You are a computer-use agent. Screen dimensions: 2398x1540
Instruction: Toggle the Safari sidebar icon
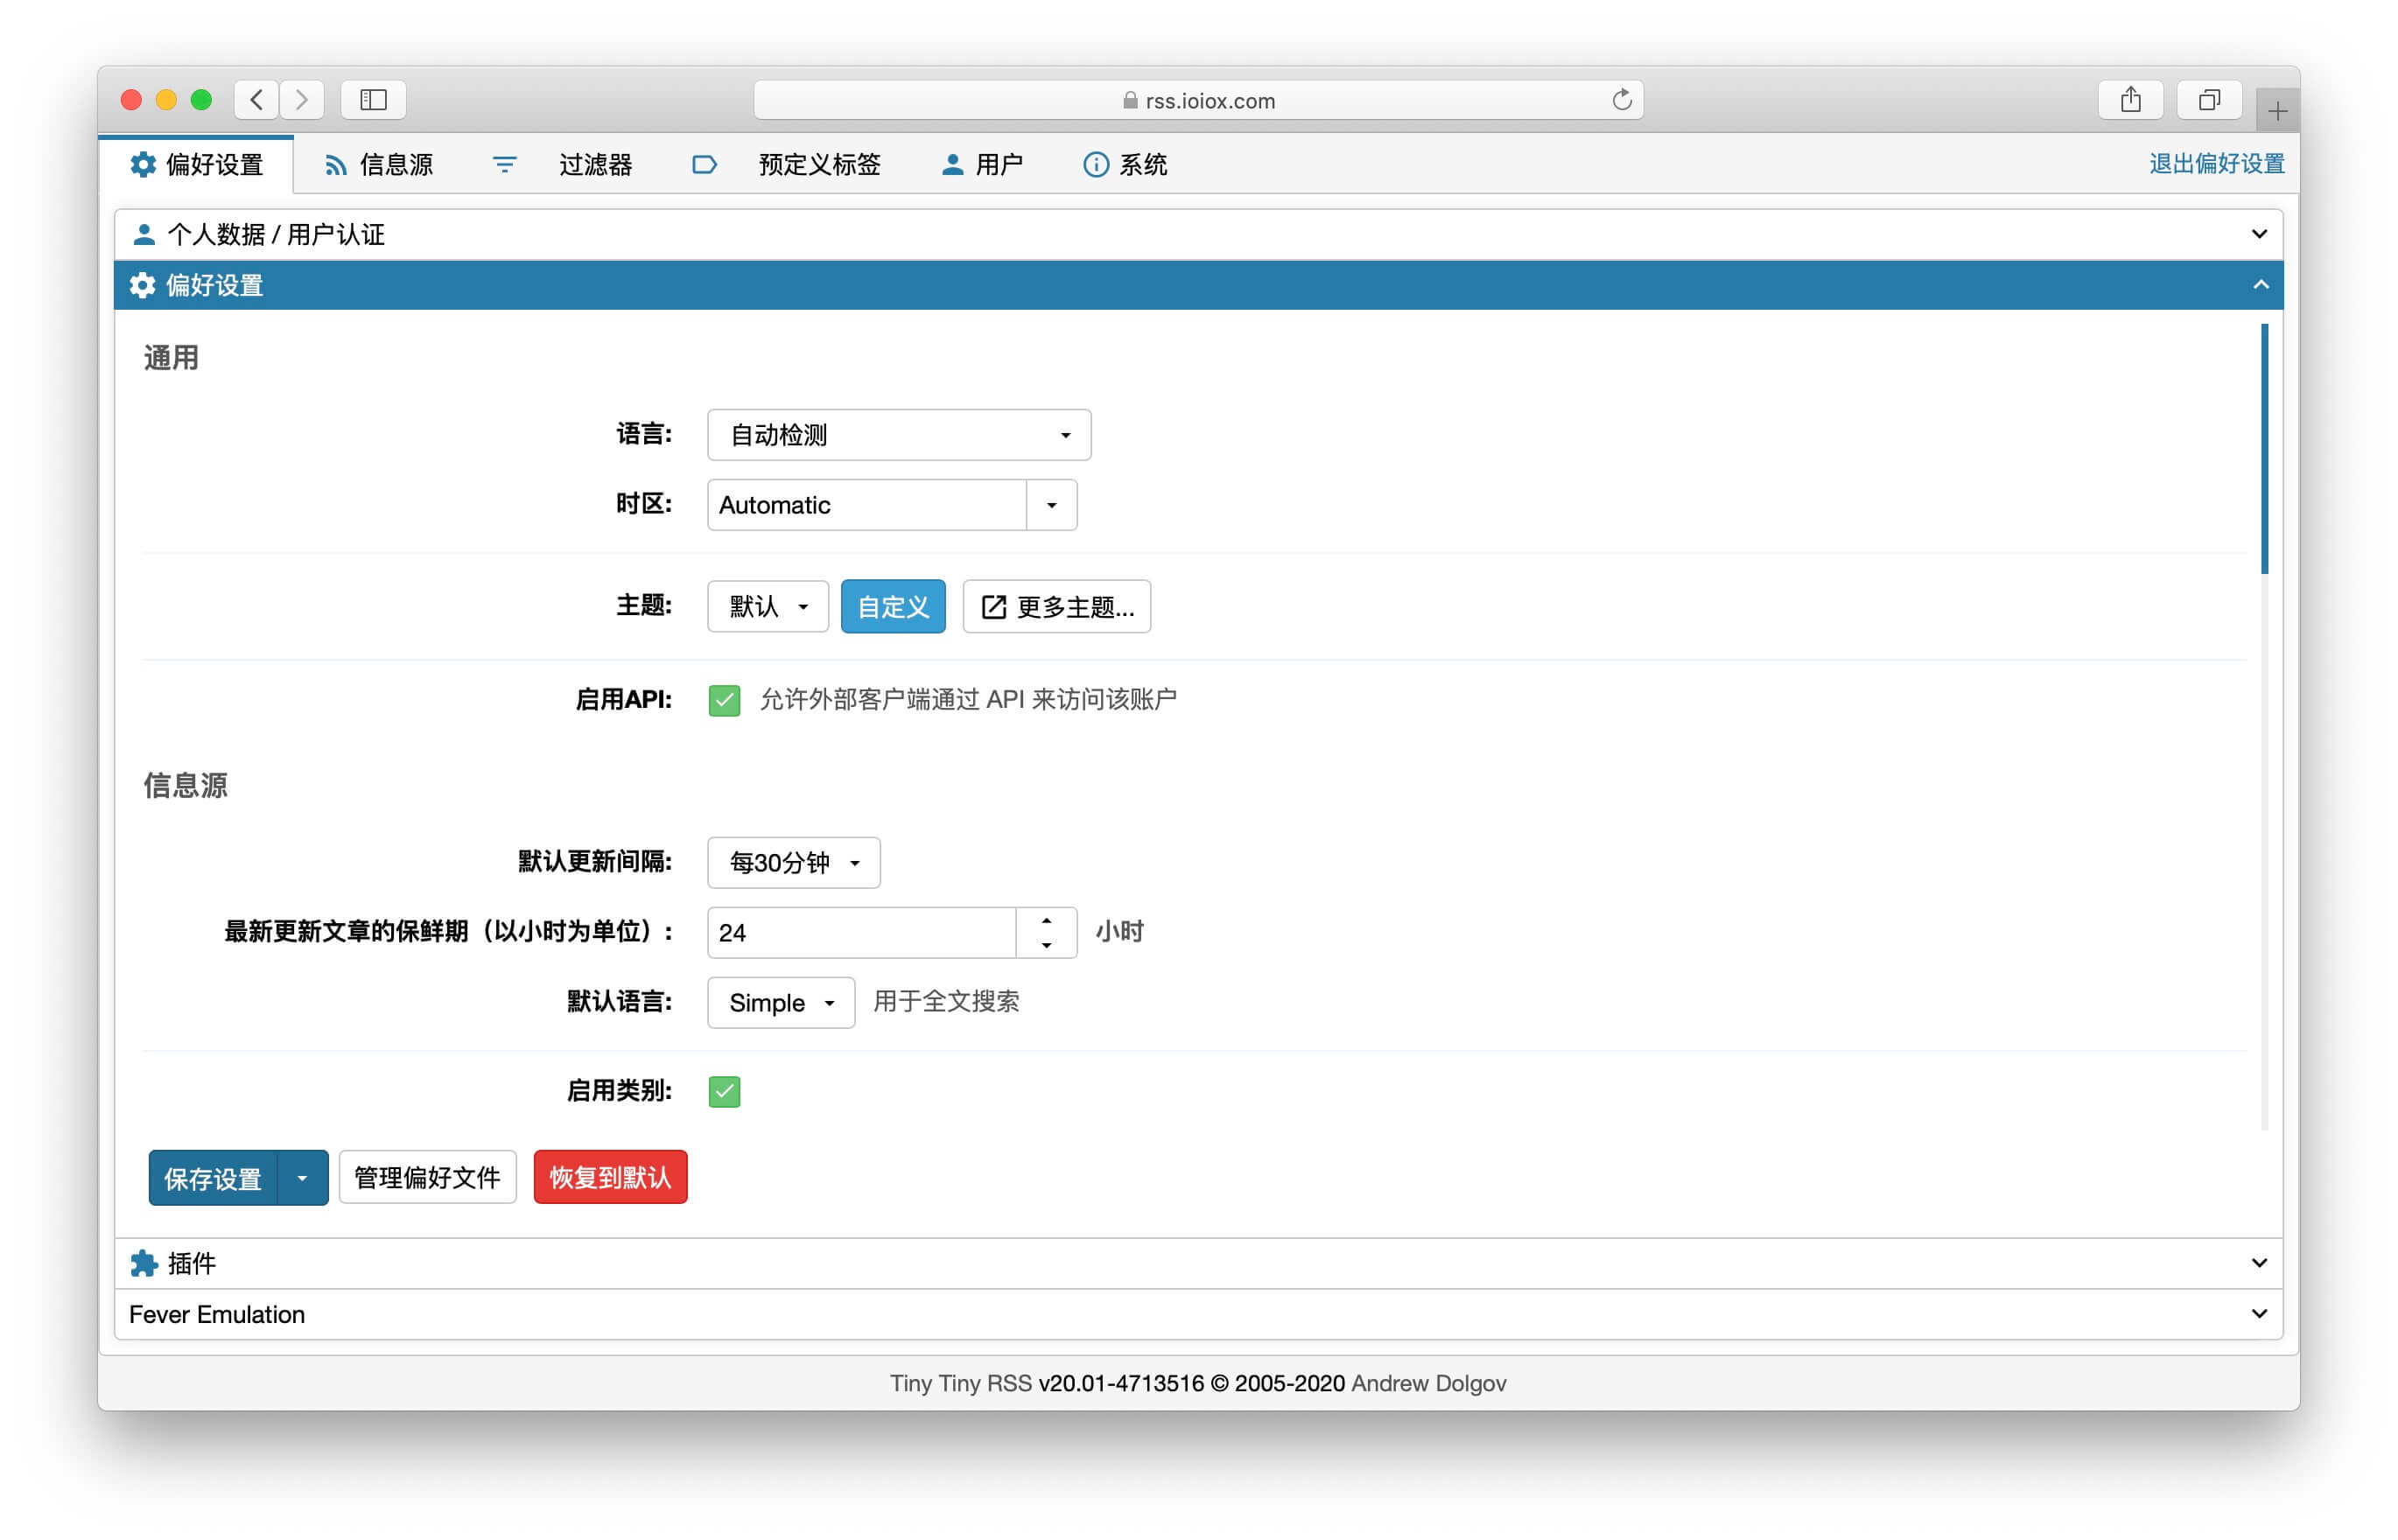point(373,100)
